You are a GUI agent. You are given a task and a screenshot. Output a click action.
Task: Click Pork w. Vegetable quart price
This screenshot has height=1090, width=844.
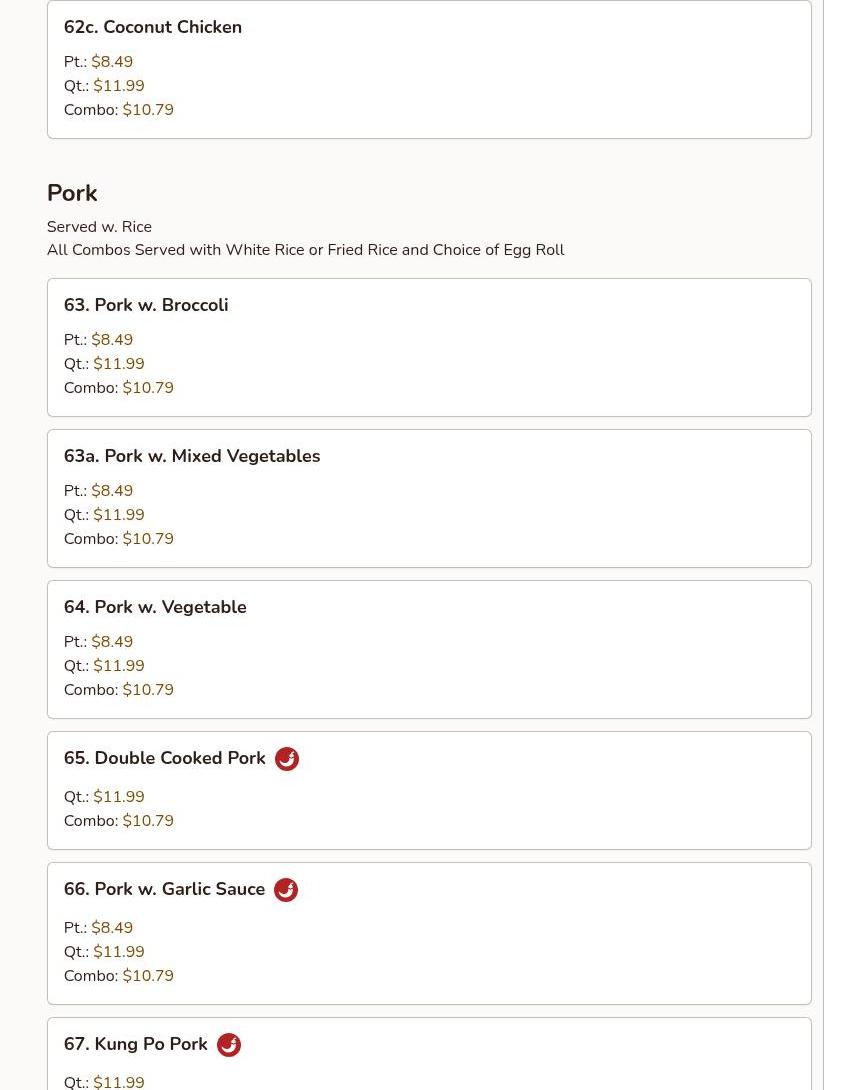(x=119, y=666)
